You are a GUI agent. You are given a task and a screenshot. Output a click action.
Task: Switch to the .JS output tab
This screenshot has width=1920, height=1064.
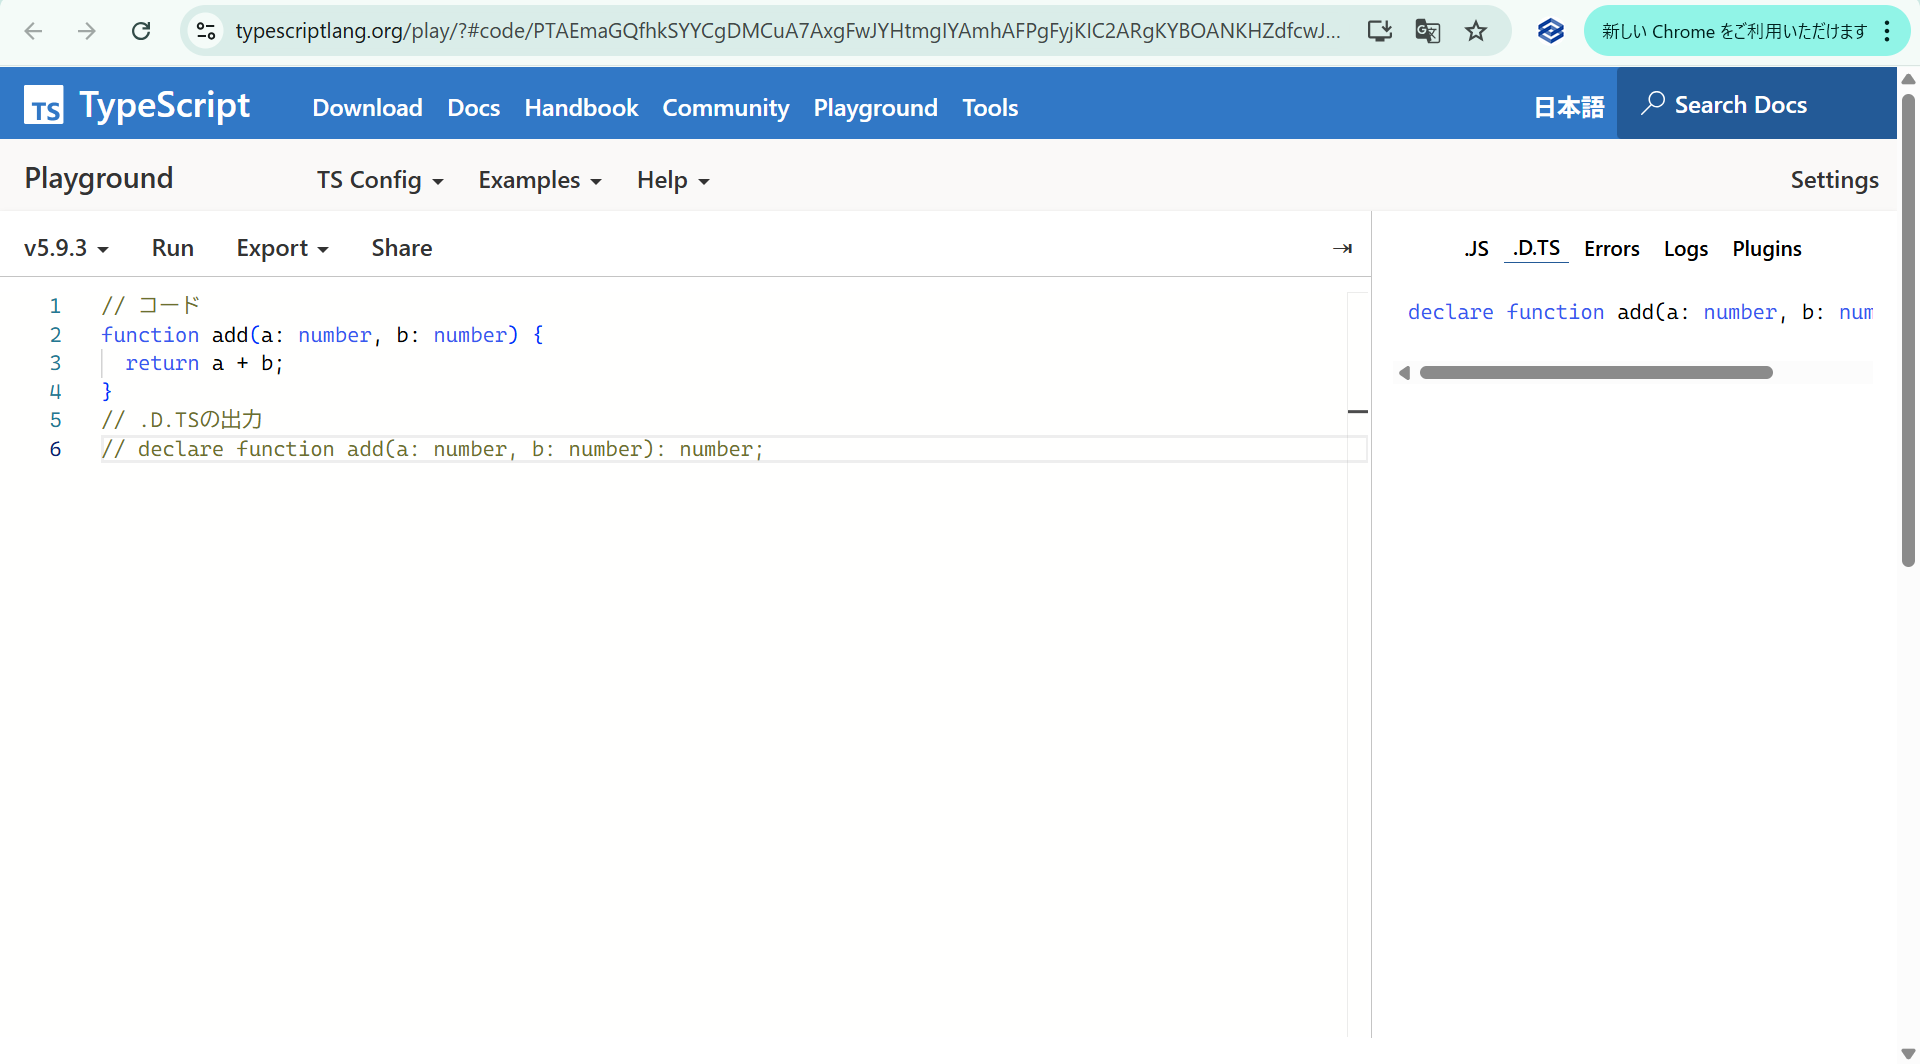tap(1476, 248)
